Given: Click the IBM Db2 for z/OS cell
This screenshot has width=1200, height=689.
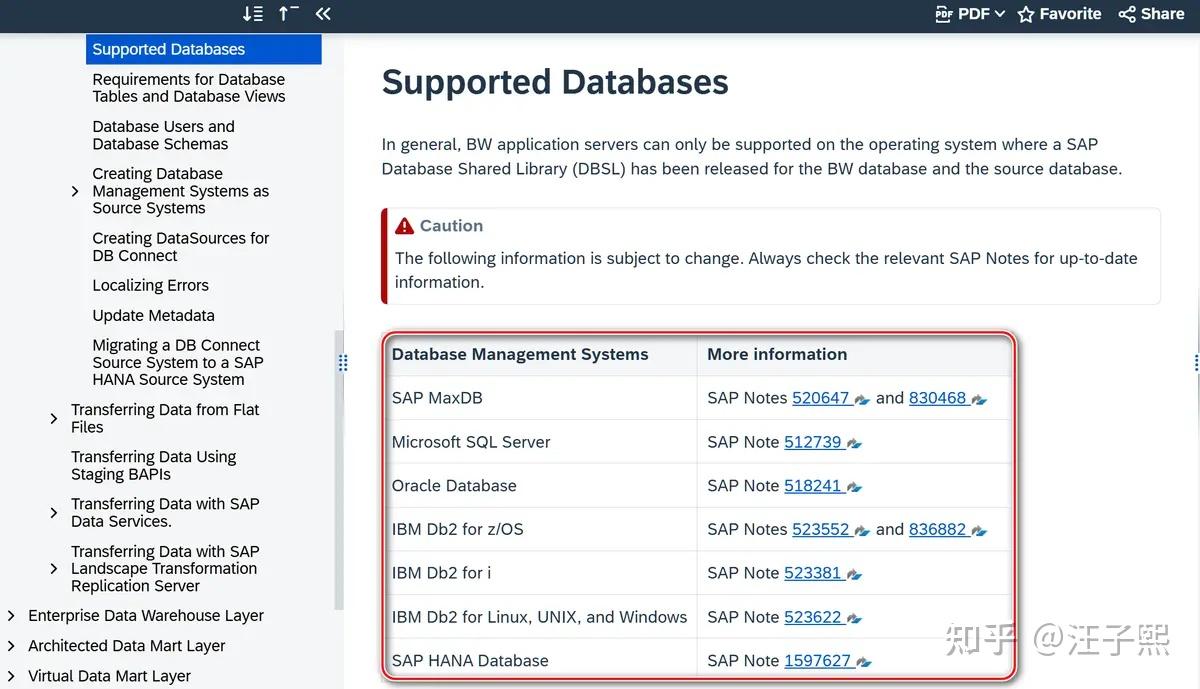Looking at the screenshot, I should click(540, 529).
